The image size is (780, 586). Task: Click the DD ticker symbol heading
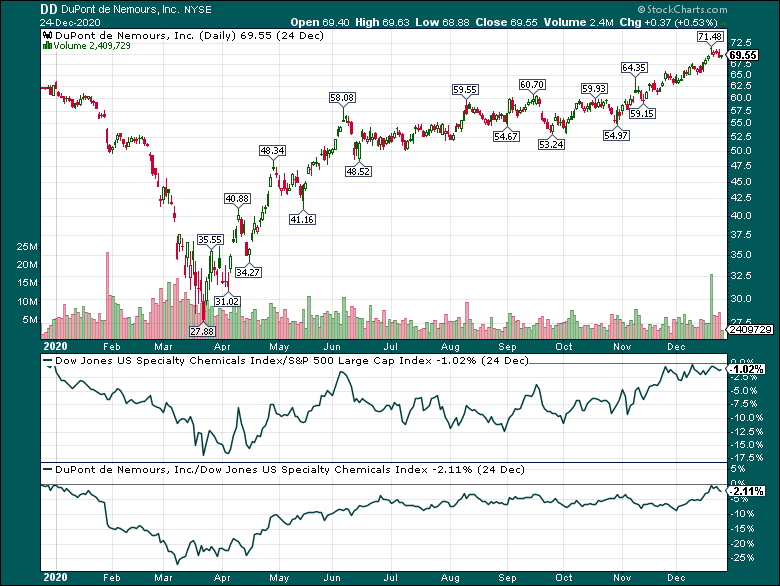click(48, 9)
